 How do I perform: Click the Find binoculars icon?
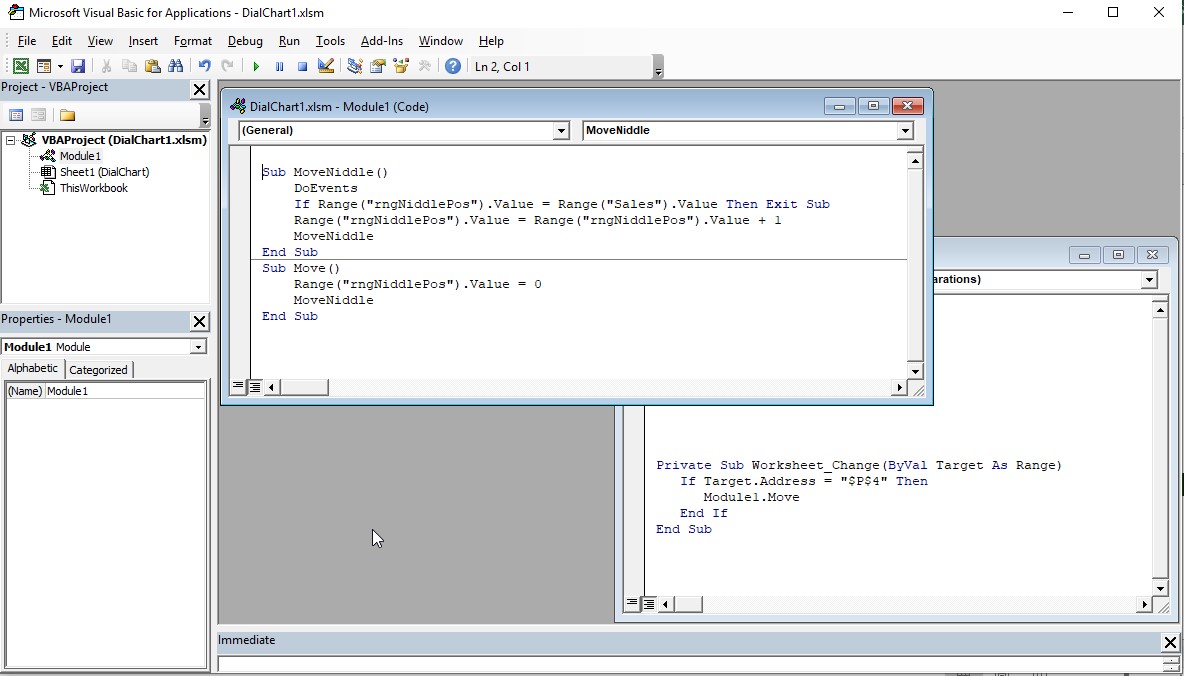coord(176,66)
